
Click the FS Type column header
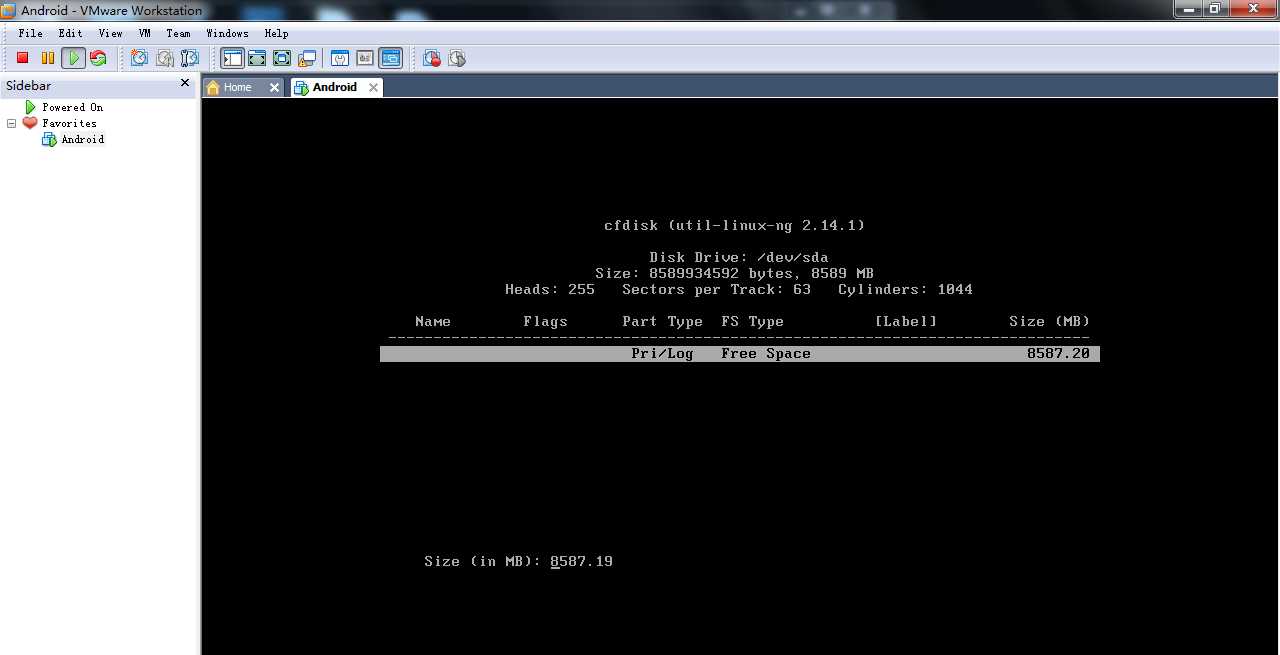[752, 321]
